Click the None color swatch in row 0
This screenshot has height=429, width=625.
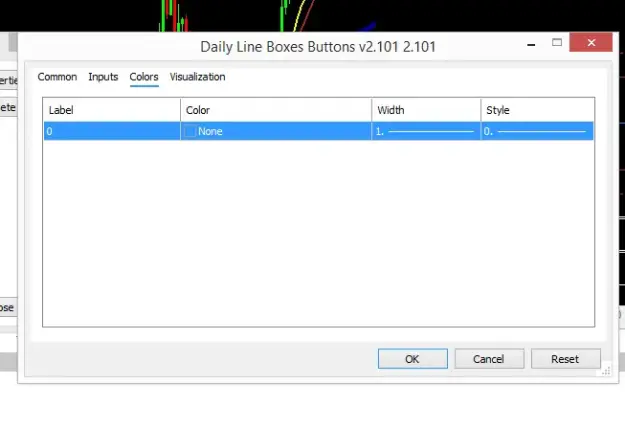coord(190,131)
